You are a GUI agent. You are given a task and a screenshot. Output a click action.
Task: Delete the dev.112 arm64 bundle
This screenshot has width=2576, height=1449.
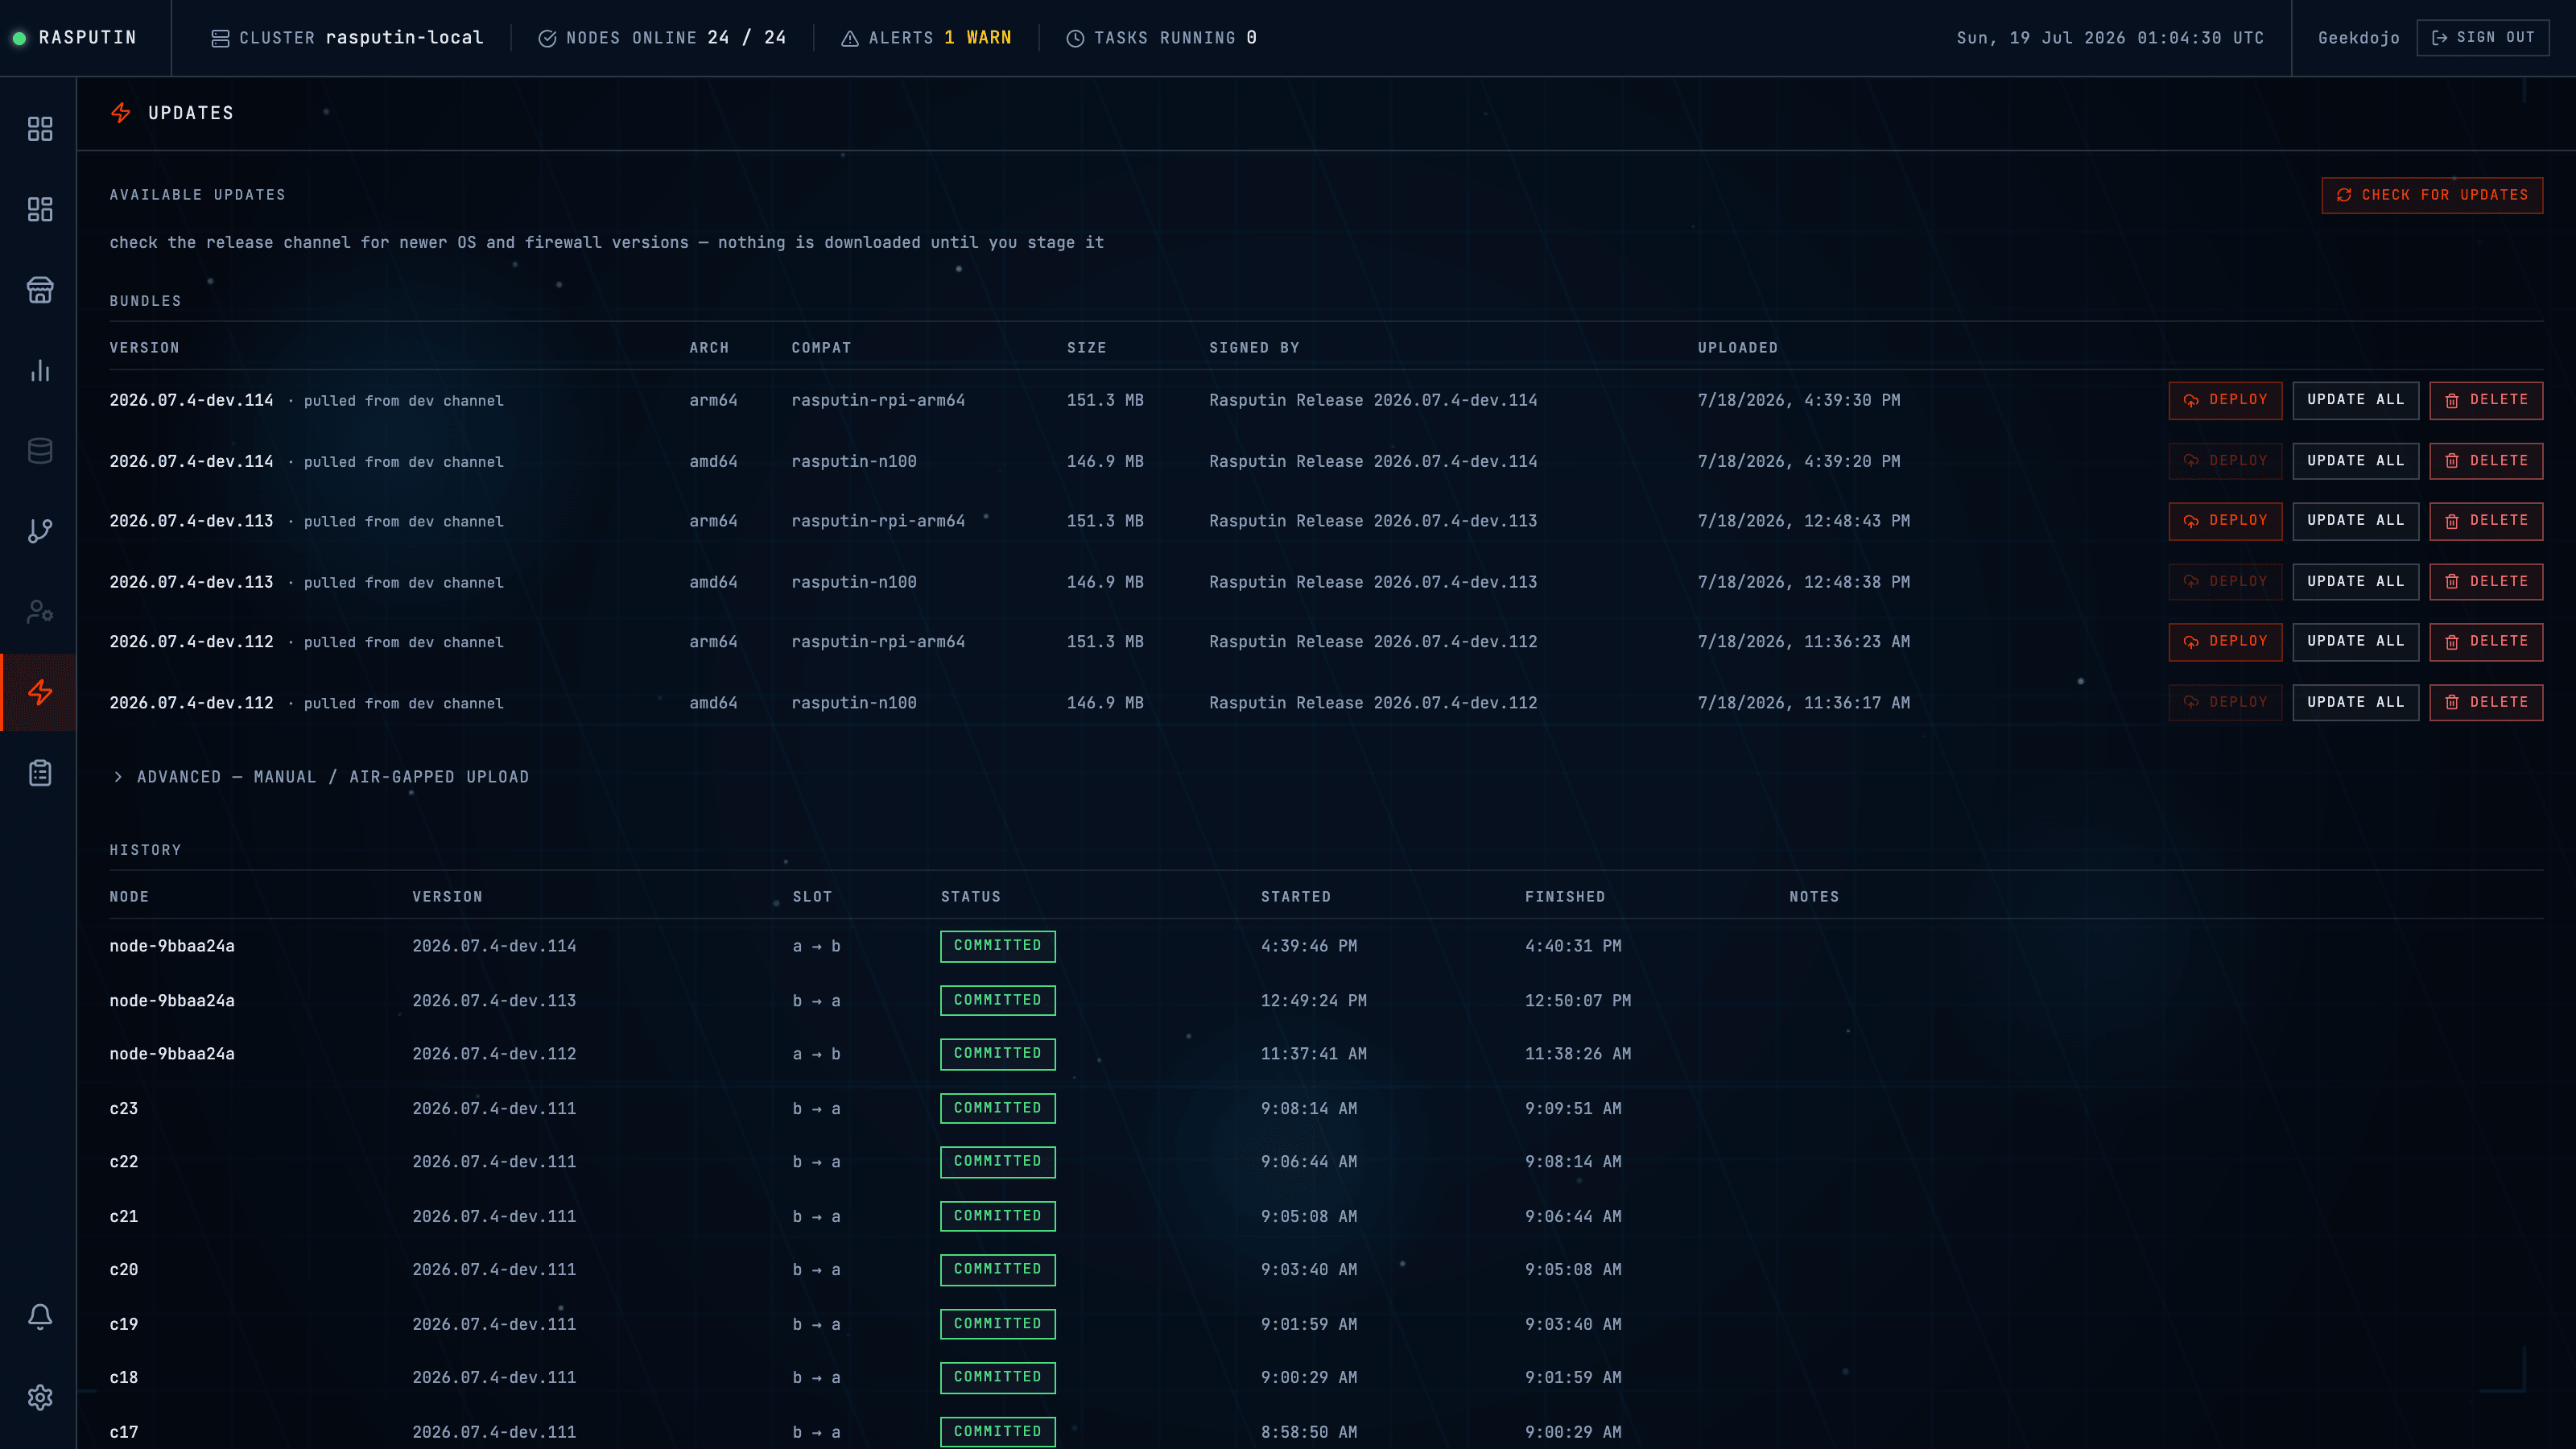tap(2486, 642)
